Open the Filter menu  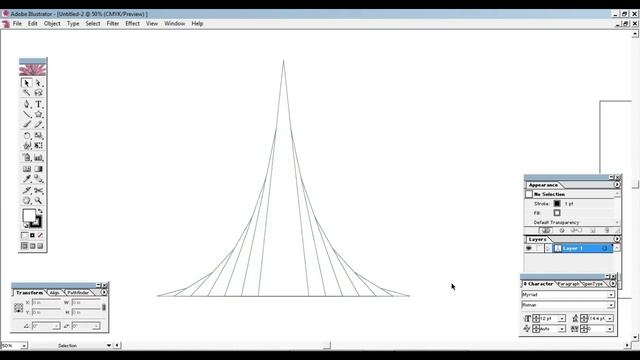click(x=113, y=24)
